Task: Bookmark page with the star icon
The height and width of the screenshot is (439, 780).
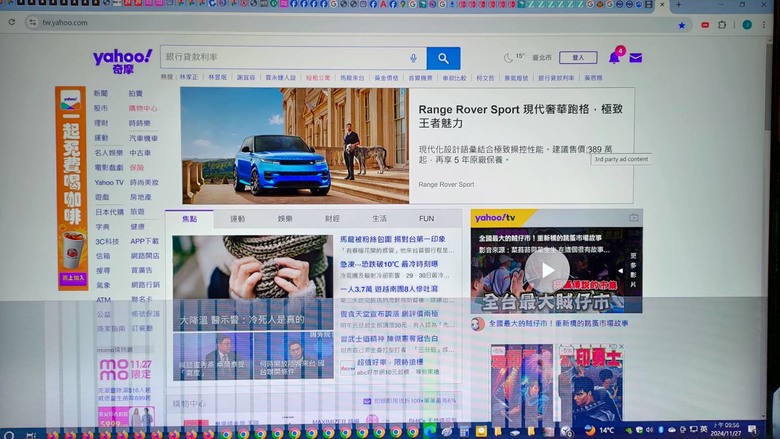Action: 682,25
